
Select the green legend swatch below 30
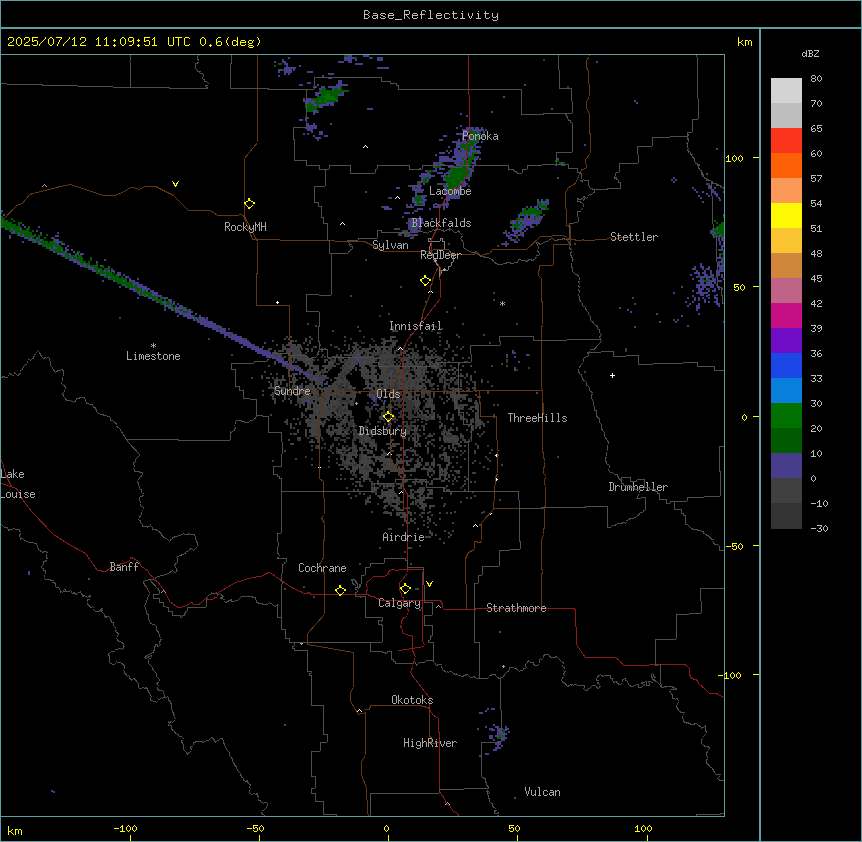click(x=786, y=416)
